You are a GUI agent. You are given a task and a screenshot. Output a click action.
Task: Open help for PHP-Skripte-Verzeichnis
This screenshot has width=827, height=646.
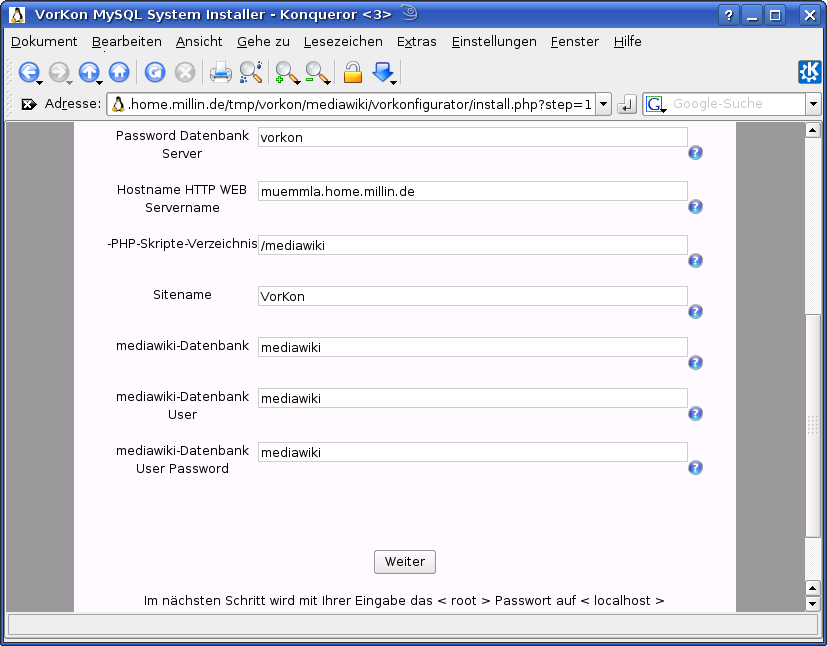point(695,261)
